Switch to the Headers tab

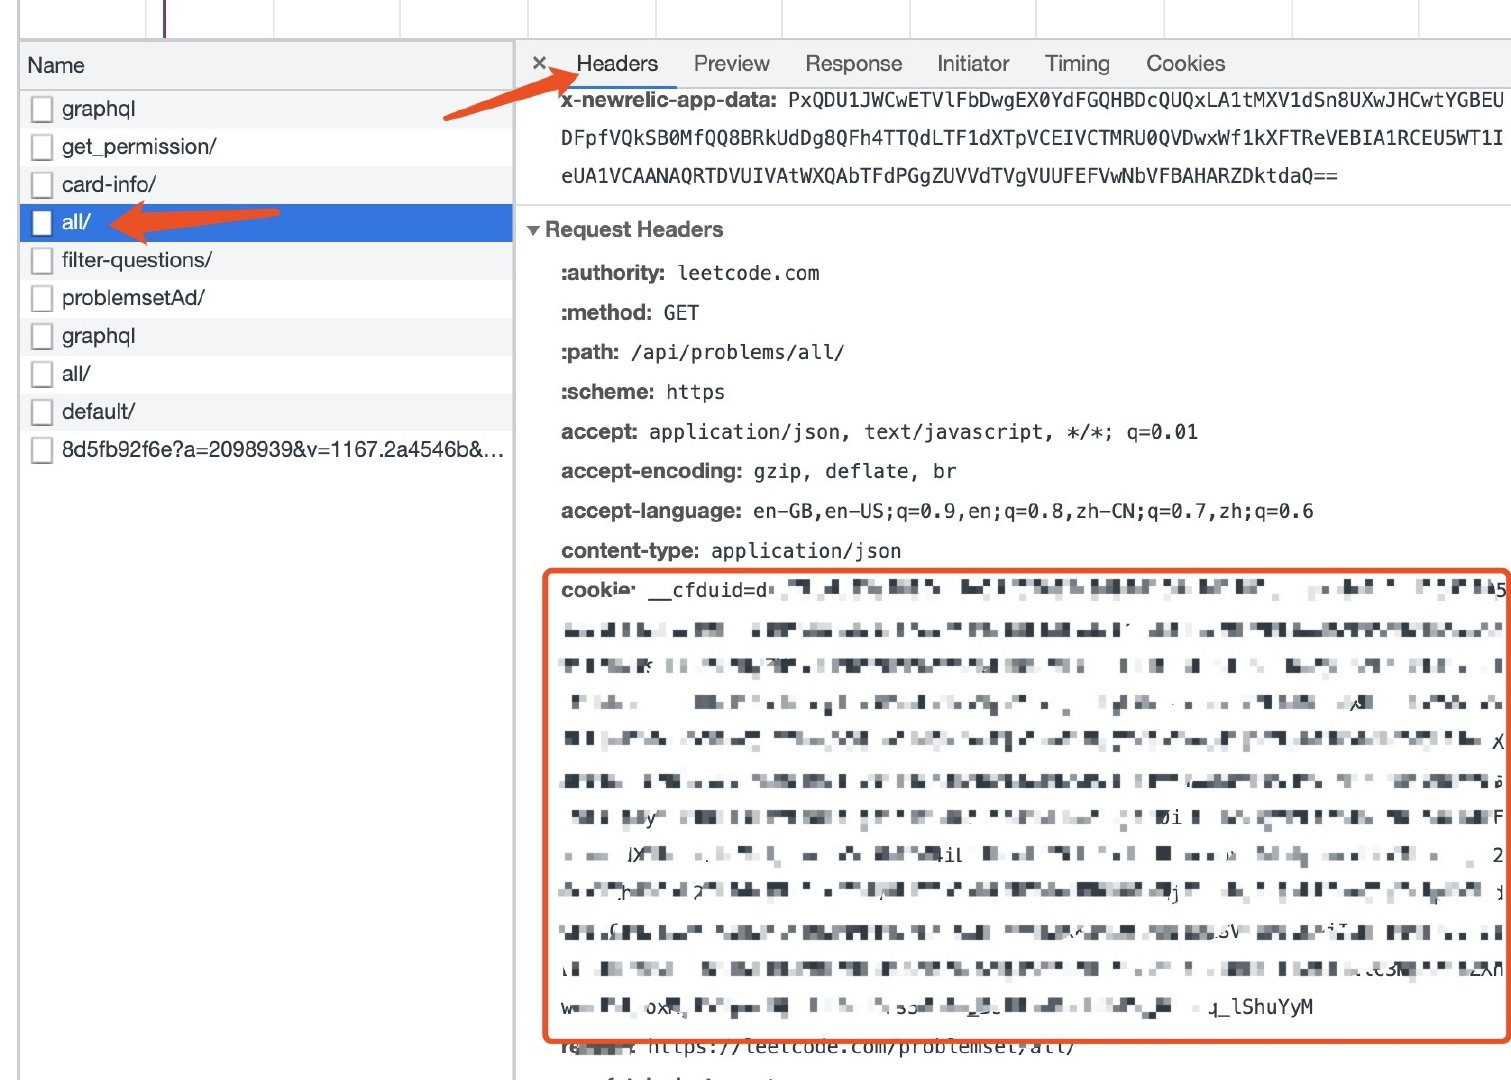(x=617, y=63)
